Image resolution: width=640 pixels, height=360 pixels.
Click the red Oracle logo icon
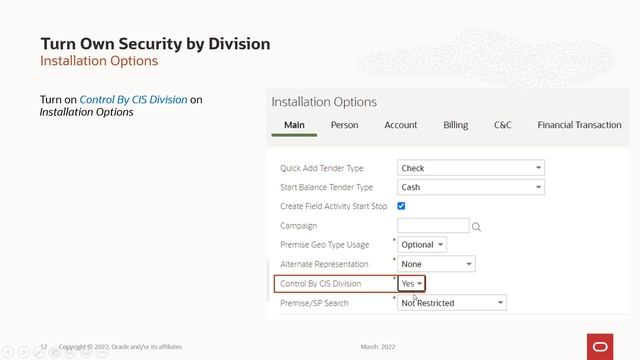tap(600, 347)
